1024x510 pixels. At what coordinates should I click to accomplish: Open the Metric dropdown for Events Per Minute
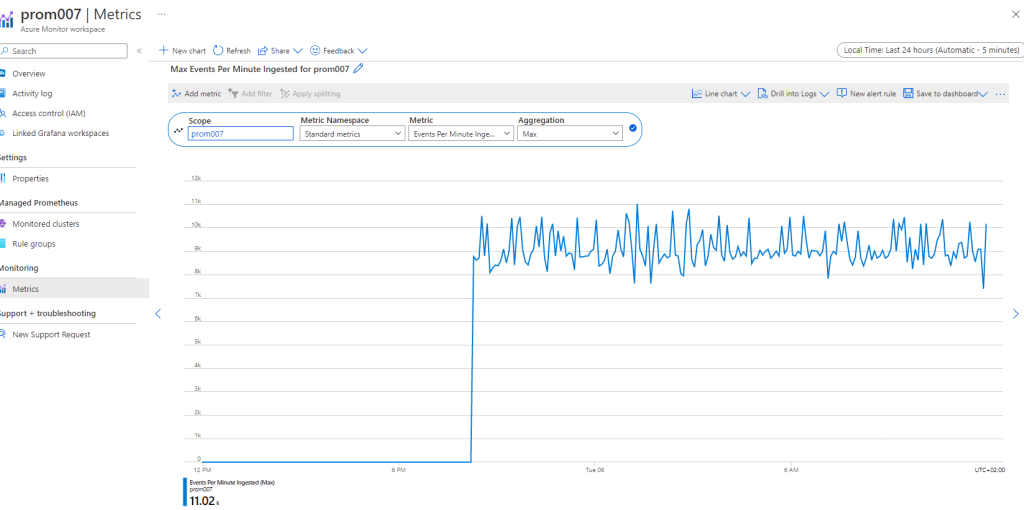pos(461,133)
